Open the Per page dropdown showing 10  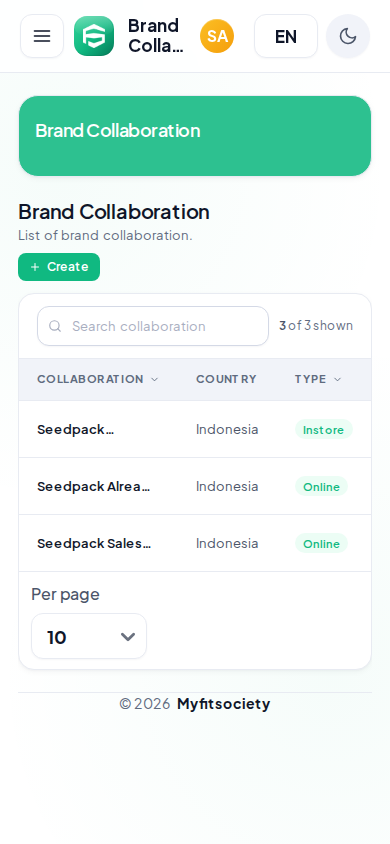89,636
